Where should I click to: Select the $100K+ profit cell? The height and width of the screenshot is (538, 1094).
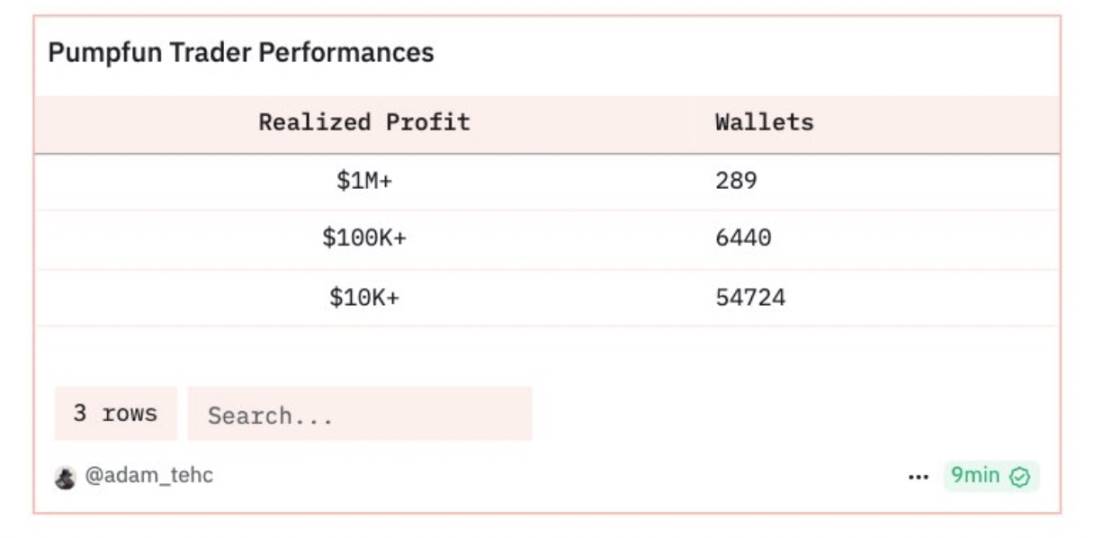tap(364, 239)
